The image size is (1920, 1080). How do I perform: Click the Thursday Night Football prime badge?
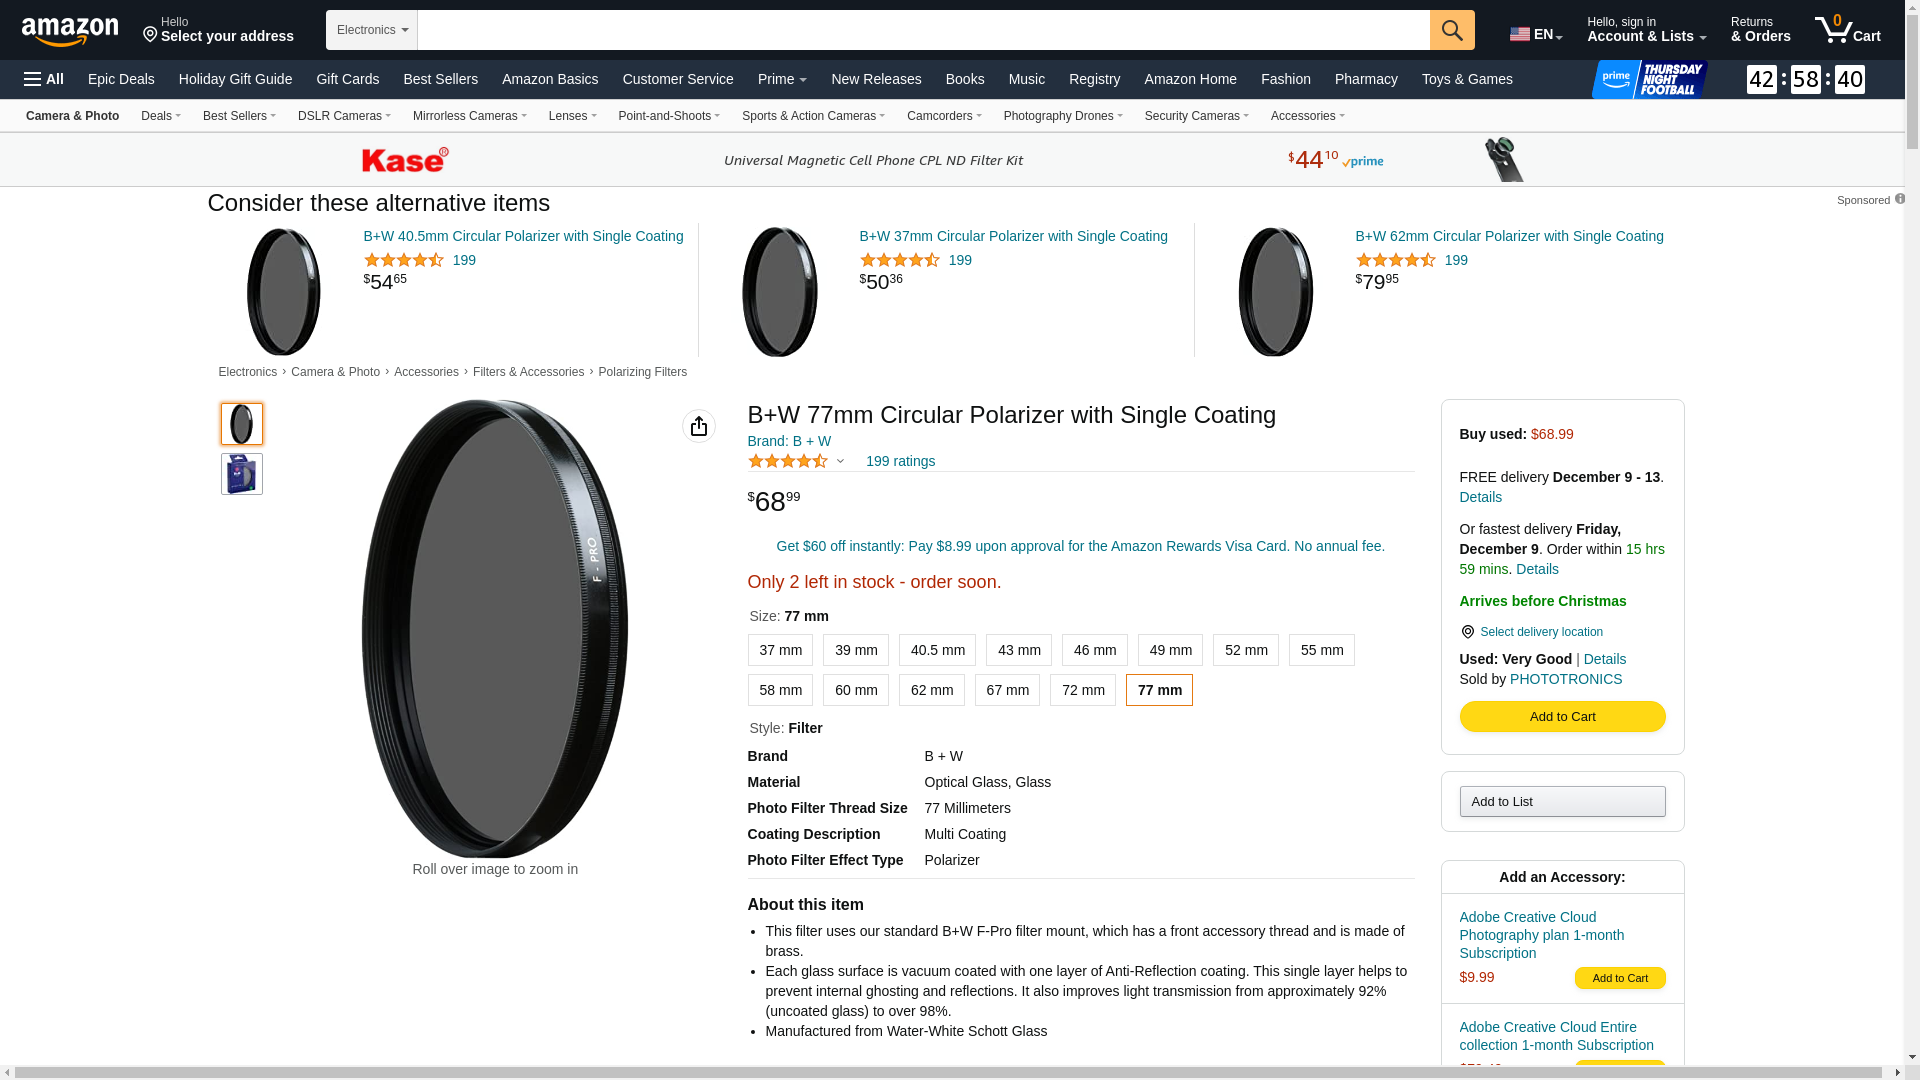[1650, 79]
